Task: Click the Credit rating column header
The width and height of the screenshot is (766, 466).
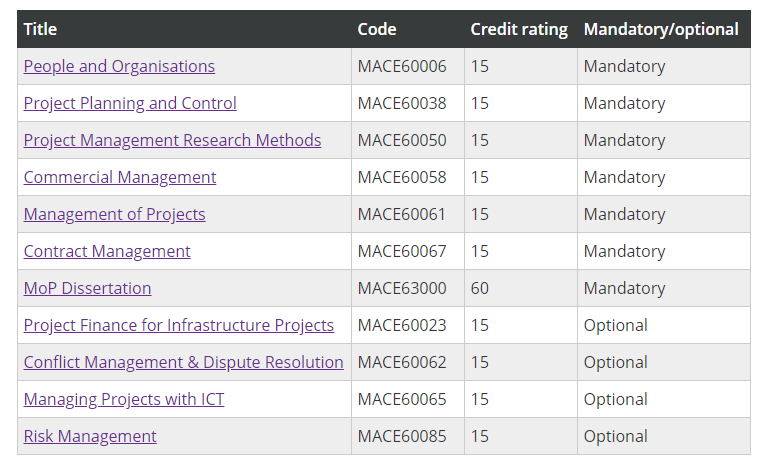Action: point(519,29)
